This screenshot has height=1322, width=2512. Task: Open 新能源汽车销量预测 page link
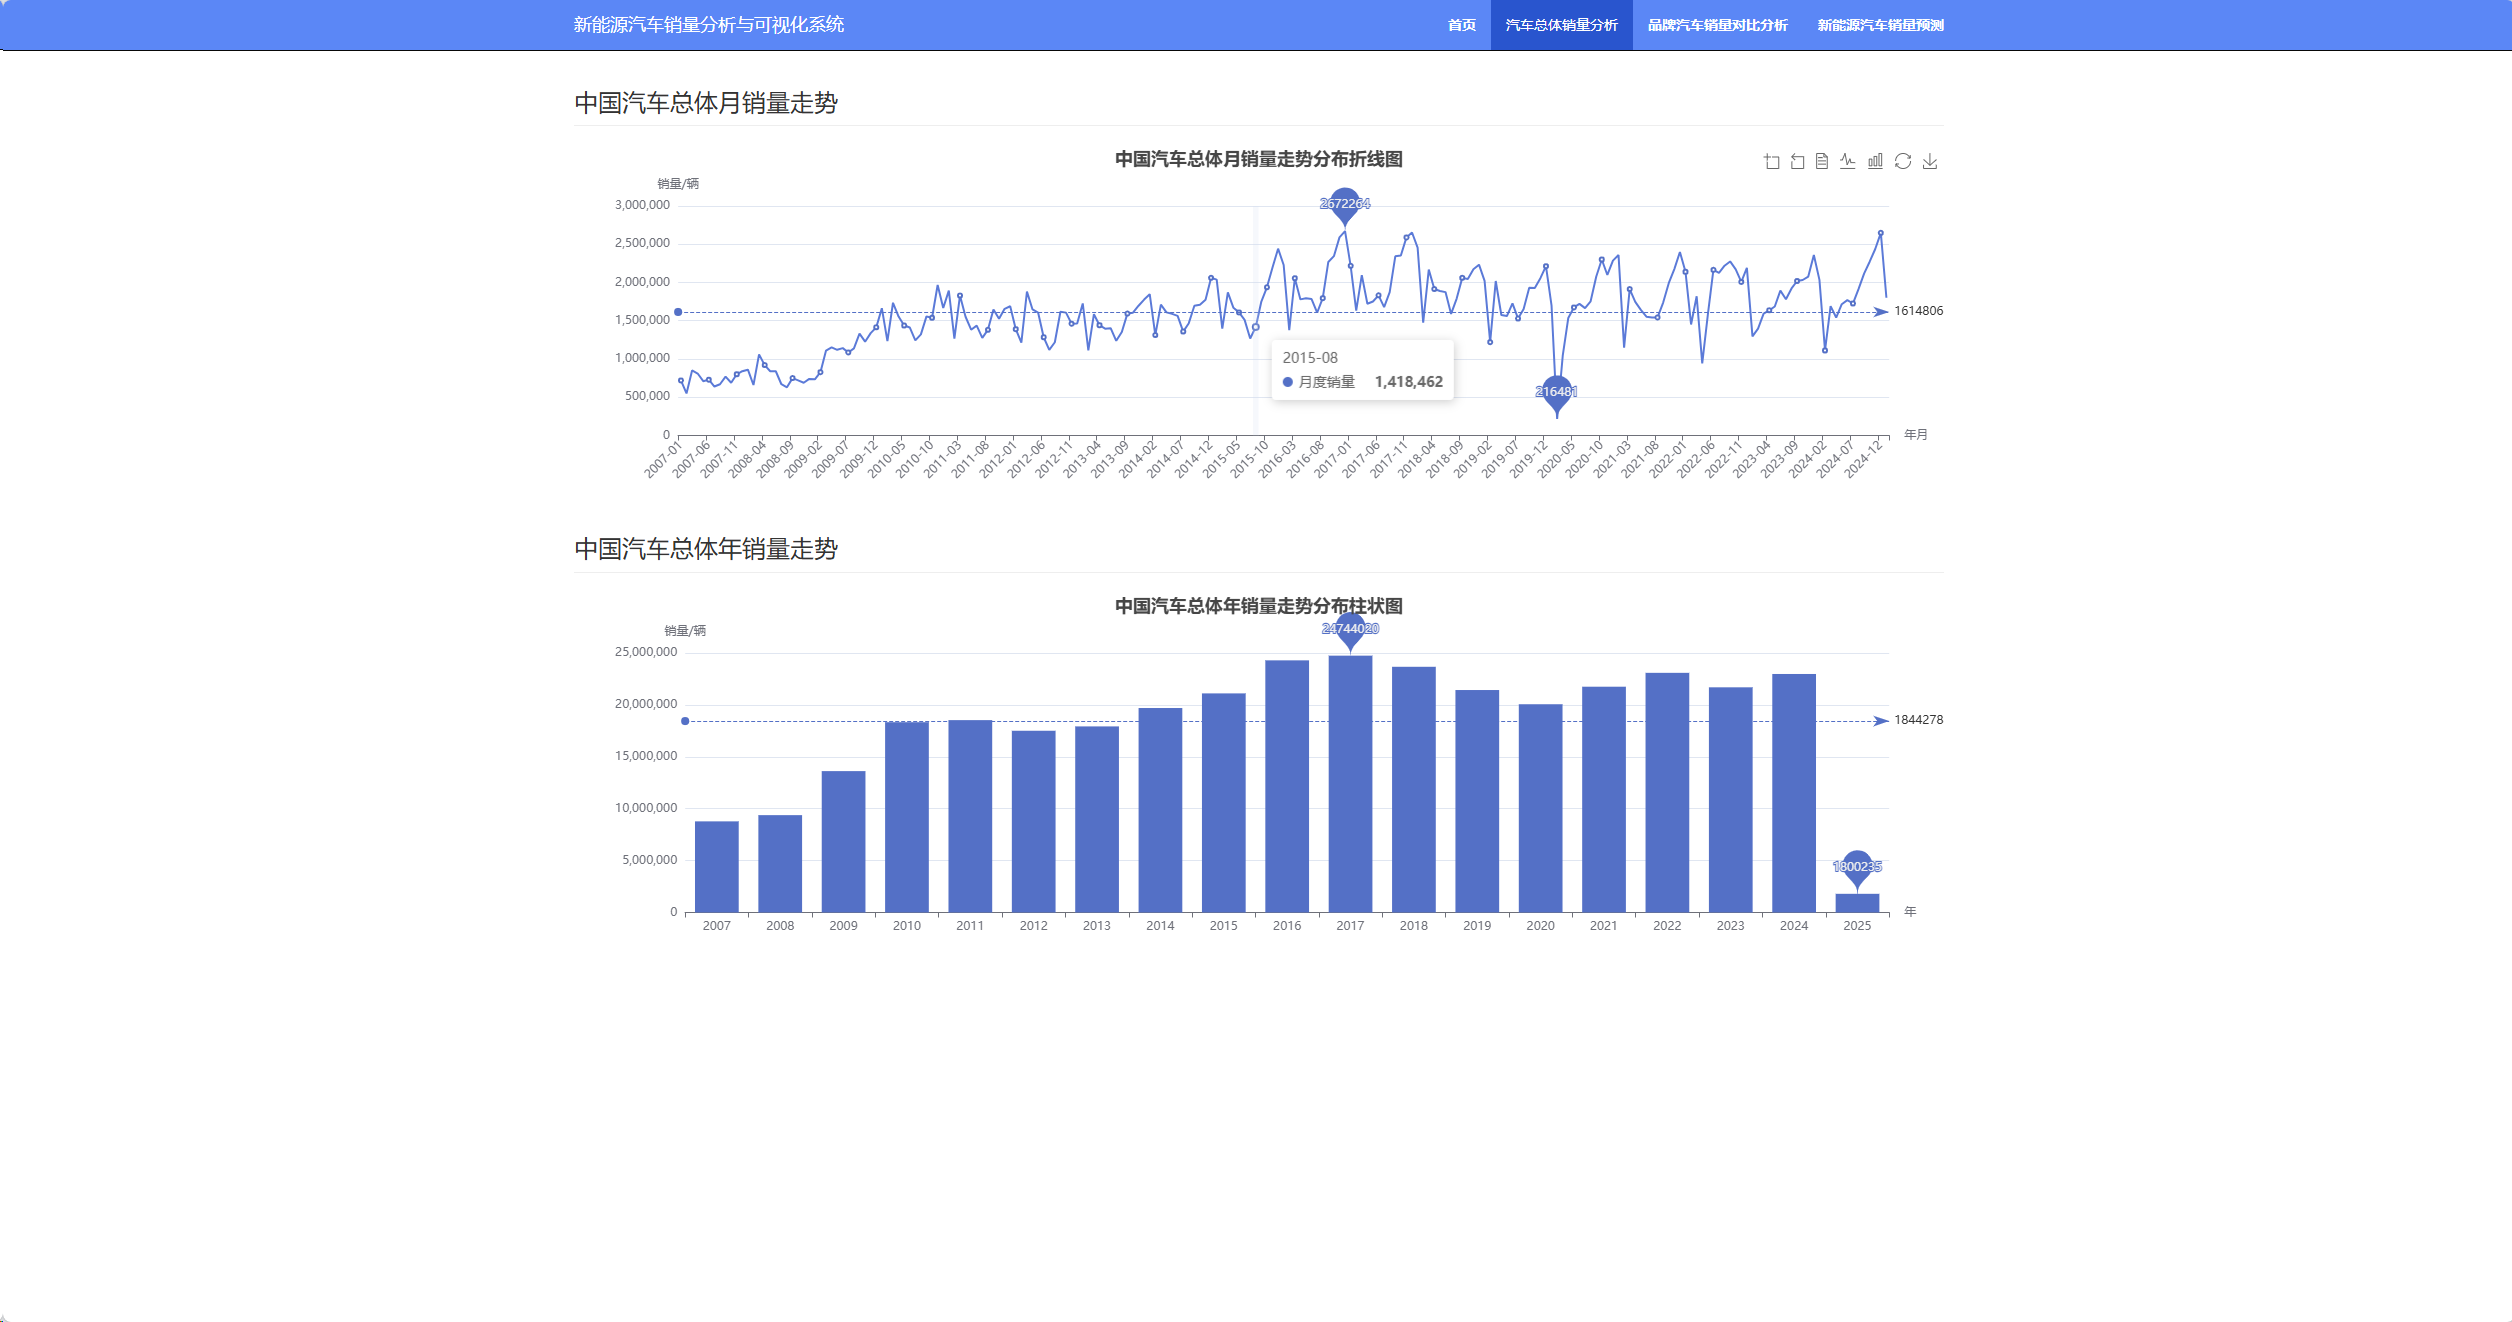(x=1880, y=25)
